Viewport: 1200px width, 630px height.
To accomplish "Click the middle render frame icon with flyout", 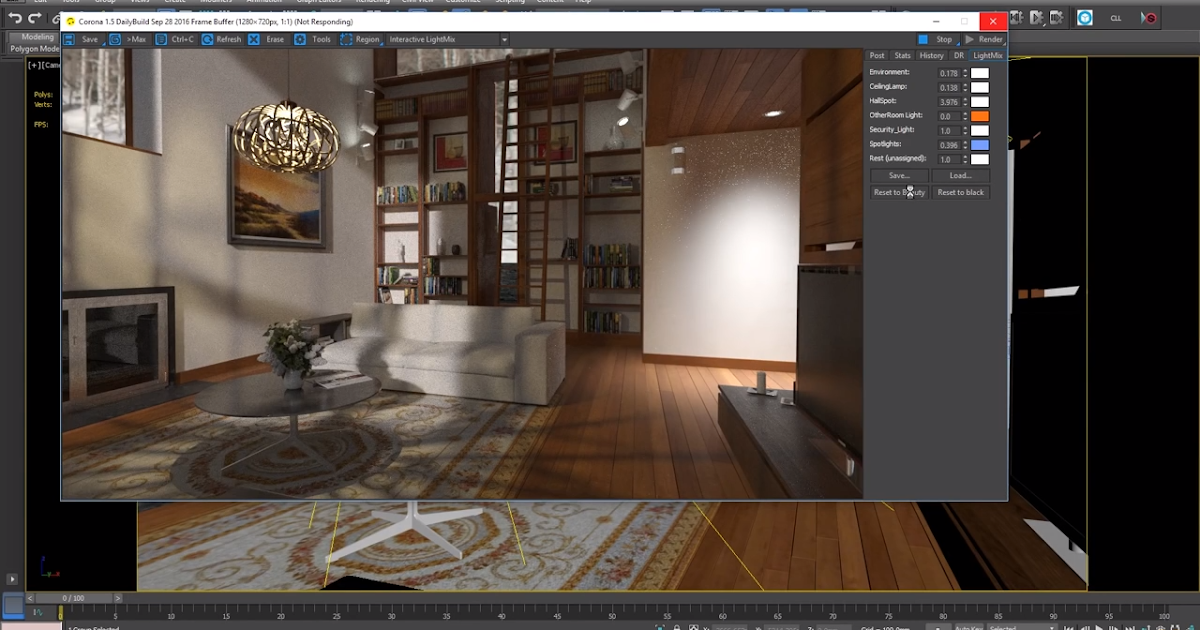I will pyautogui.click(x=1037, y=18).
